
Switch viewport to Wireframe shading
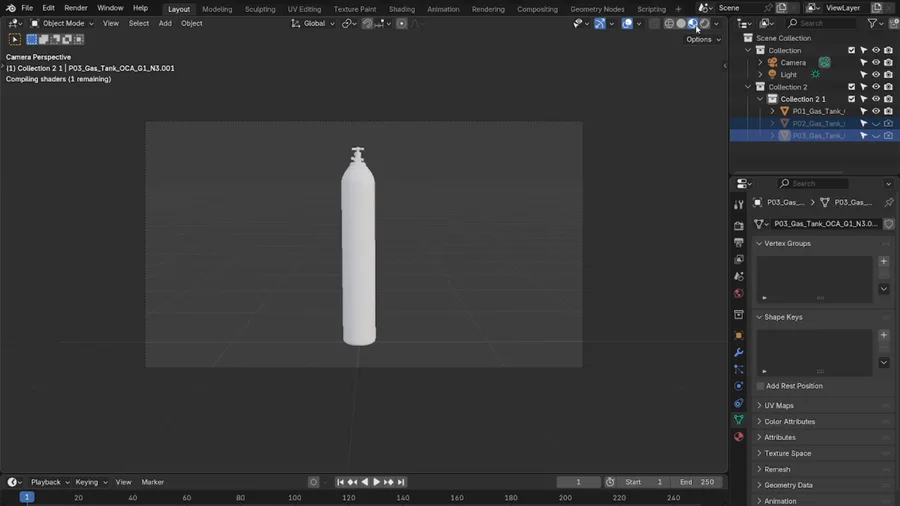coord(669,24)
